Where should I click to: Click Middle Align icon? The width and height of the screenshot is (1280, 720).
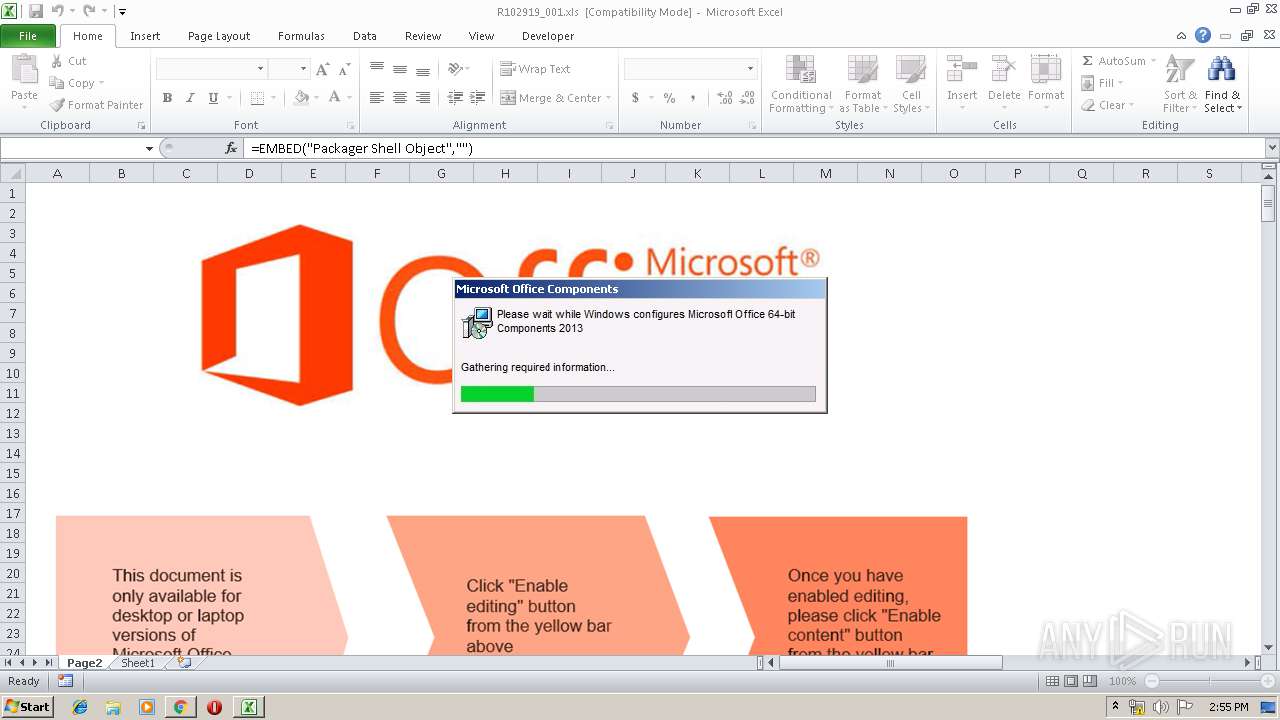click(x=400, y=69)
